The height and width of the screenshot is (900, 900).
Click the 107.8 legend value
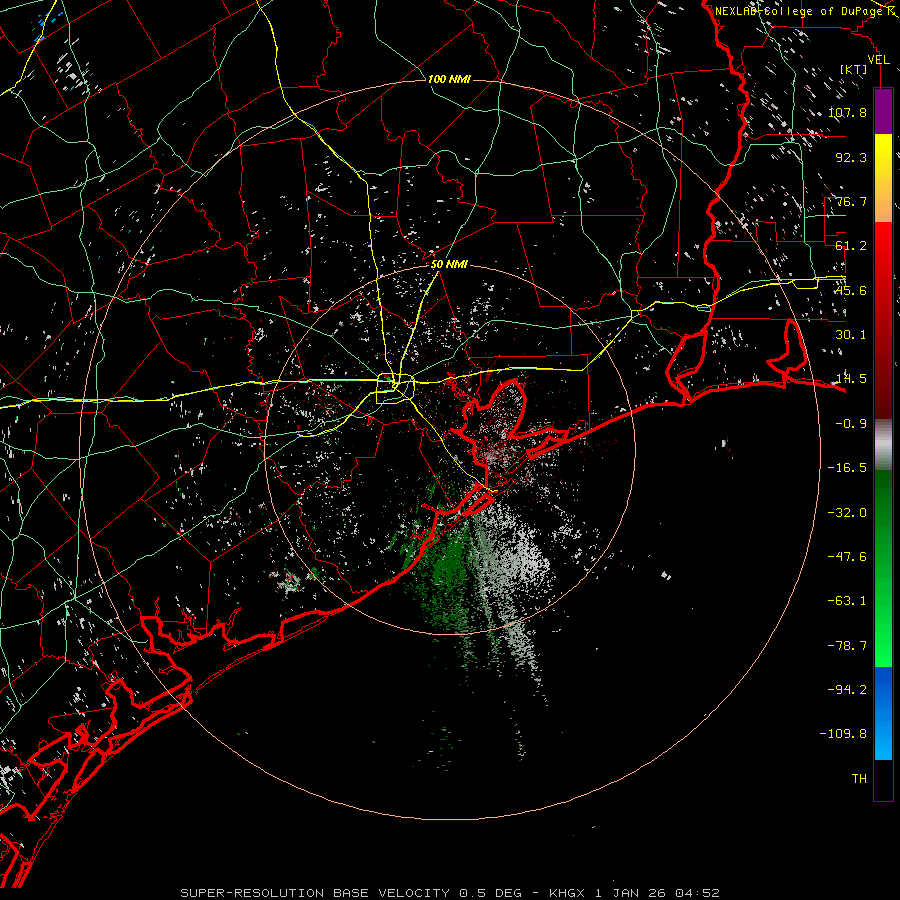(847, 112)
